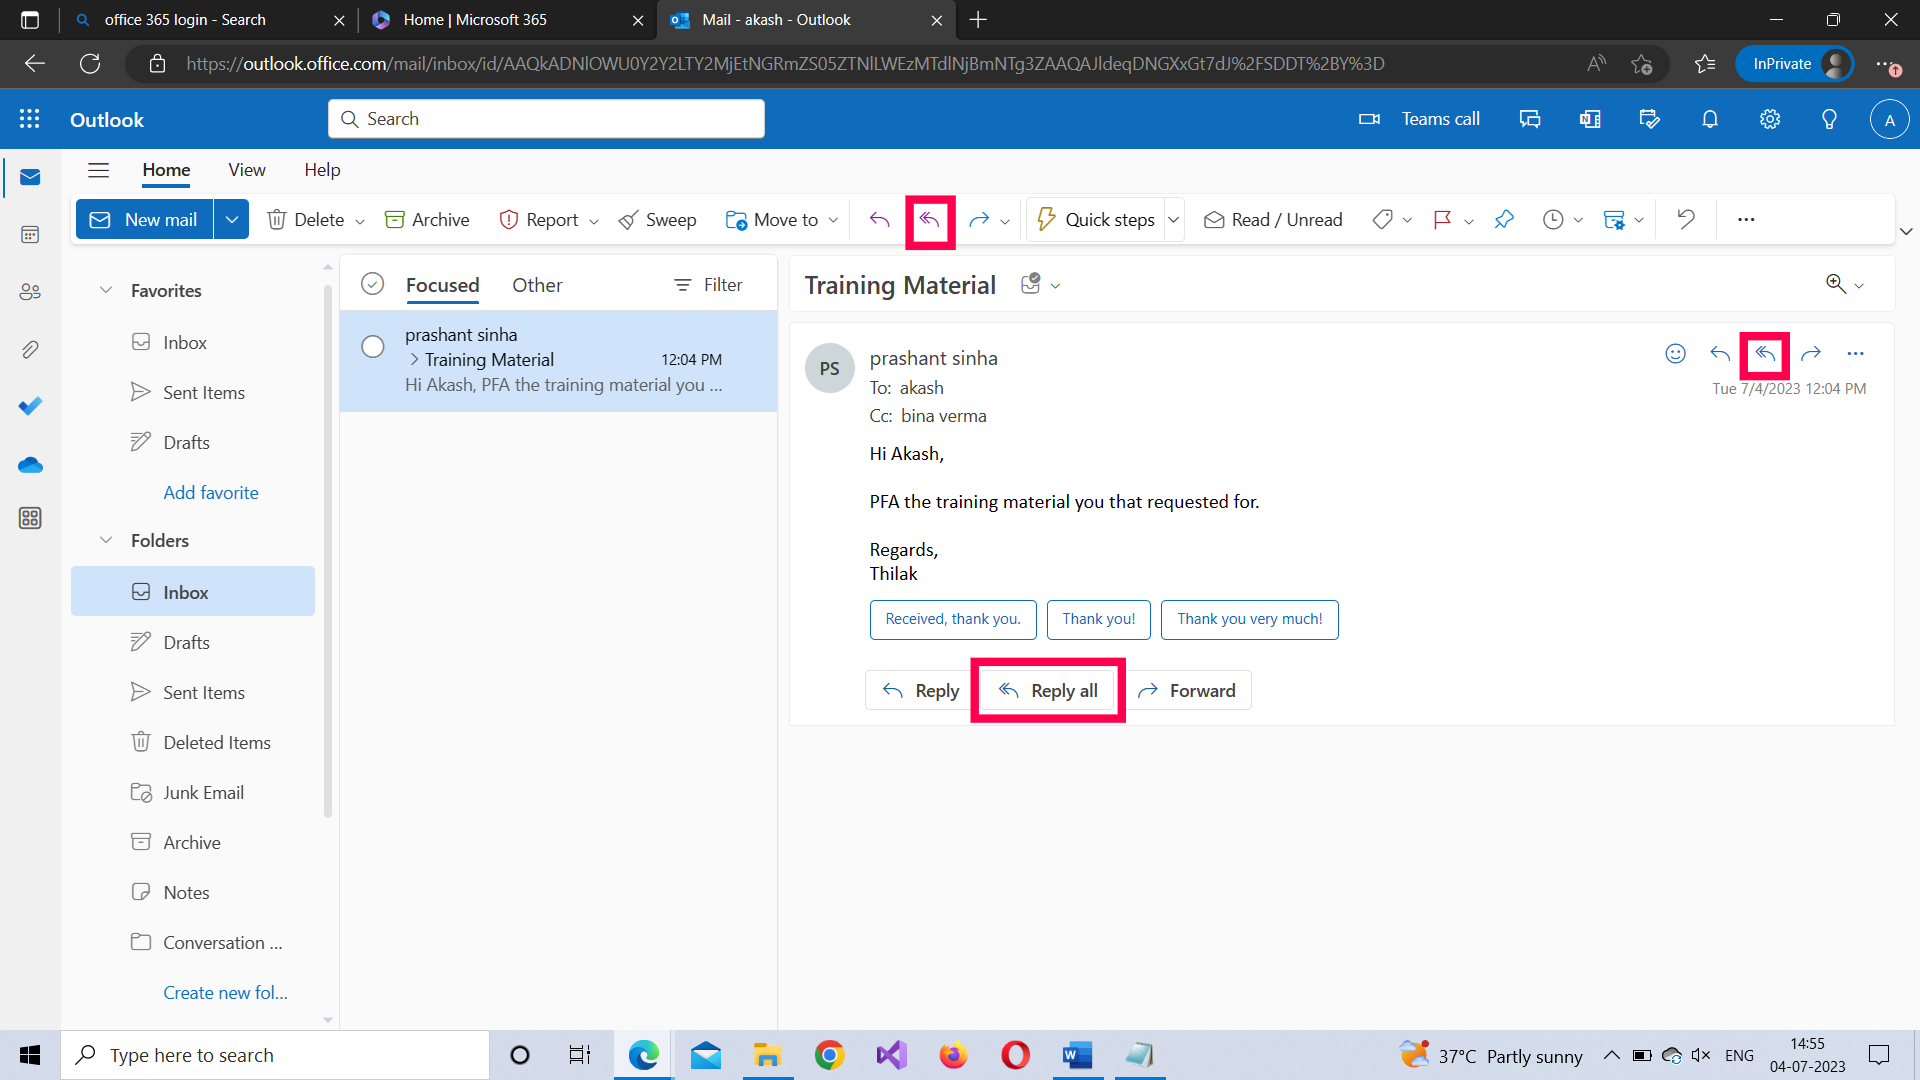Collapse the Folders section

pos(106,540)
